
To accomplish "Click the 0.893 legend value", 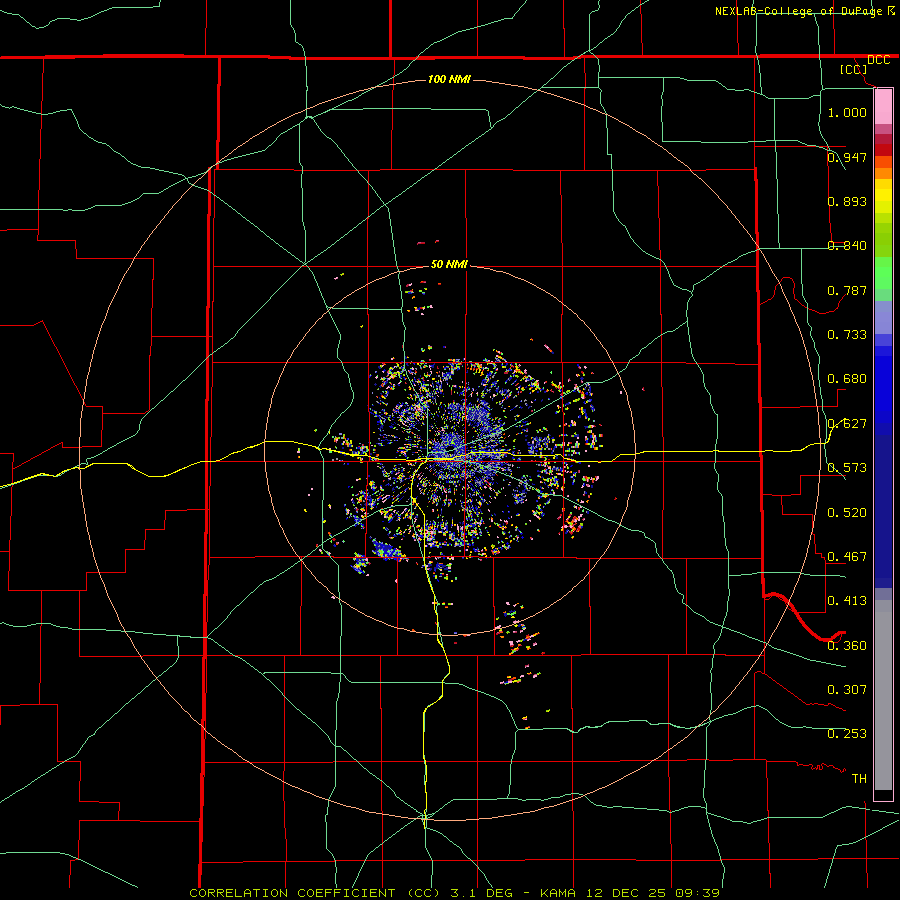I will [847, 201].
